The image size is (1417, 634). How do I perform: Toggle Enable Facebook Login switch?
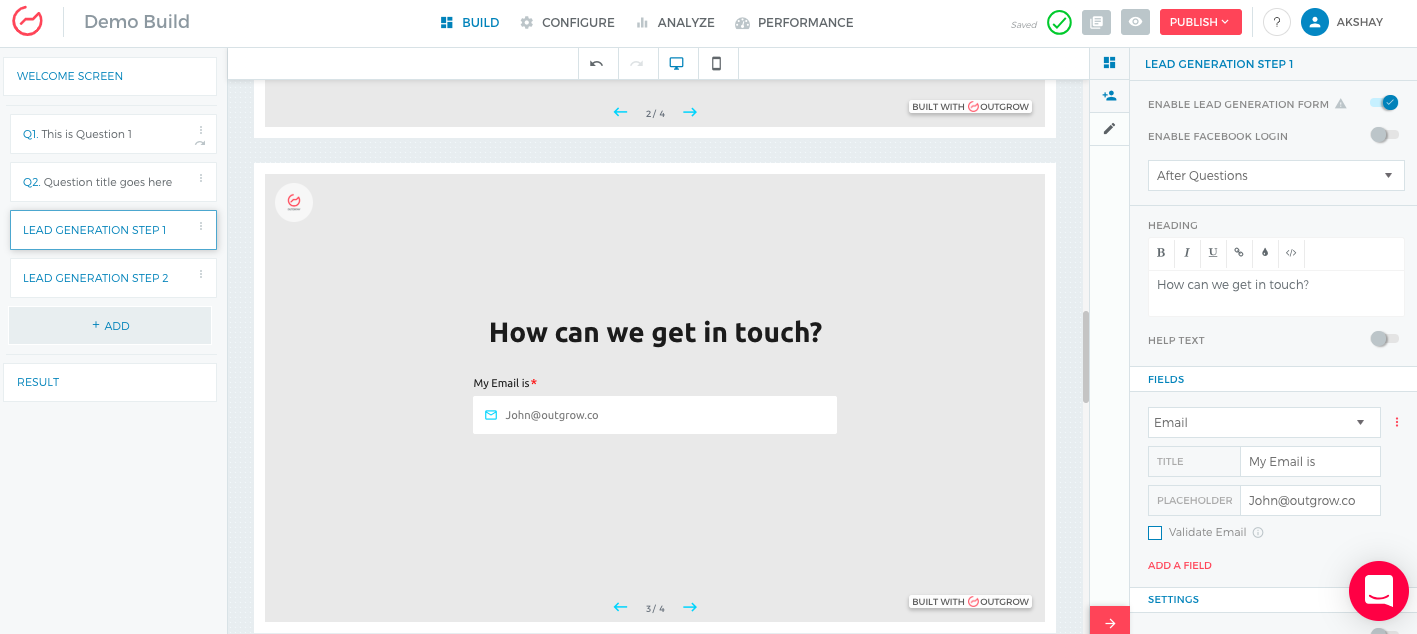coord(1384,135)
